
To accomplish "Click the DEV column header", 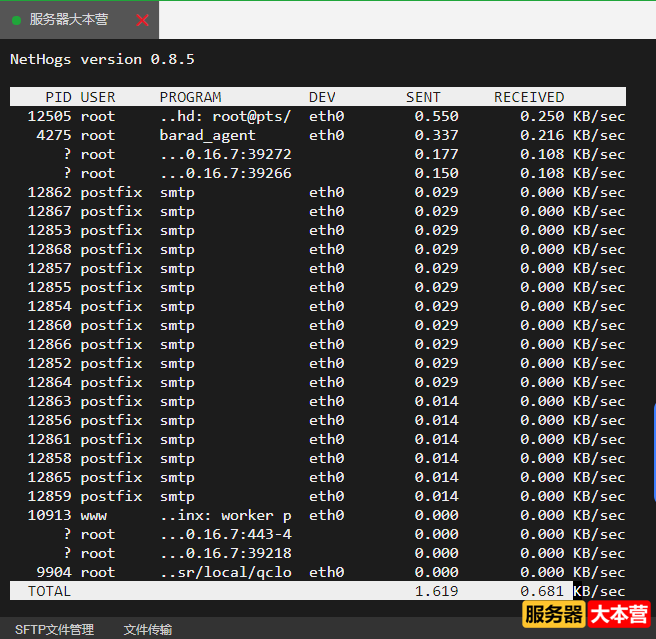I will coord(322,97).
